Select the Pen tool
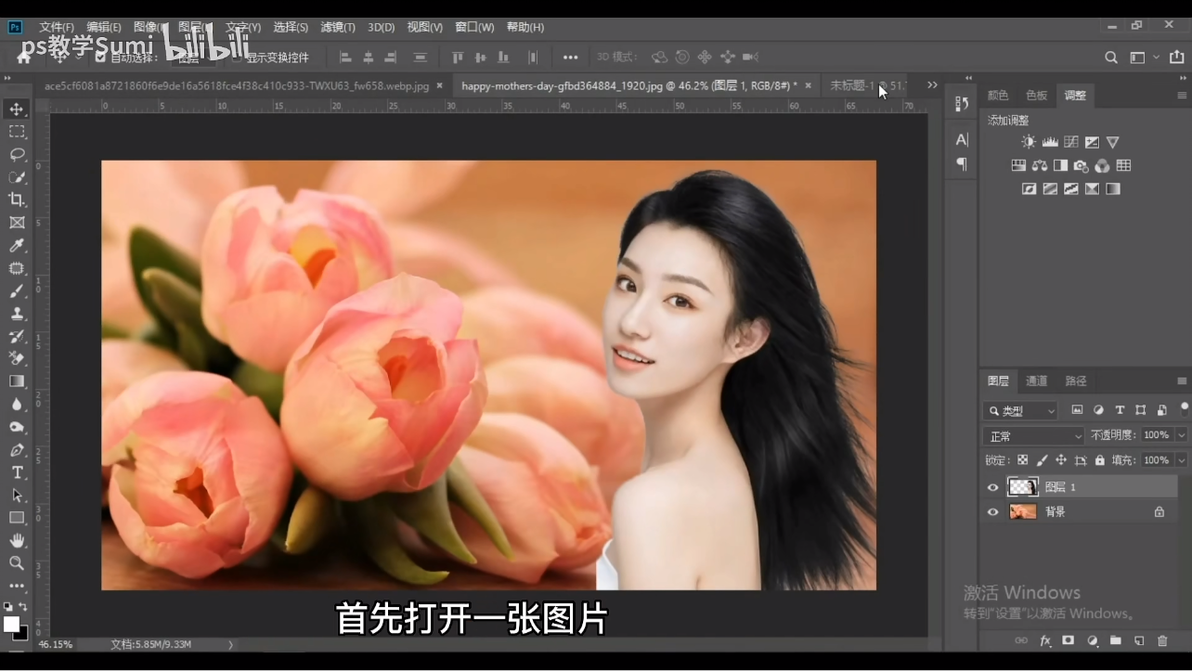Screen dimensions: 1192x671 [x=17, y=450]
